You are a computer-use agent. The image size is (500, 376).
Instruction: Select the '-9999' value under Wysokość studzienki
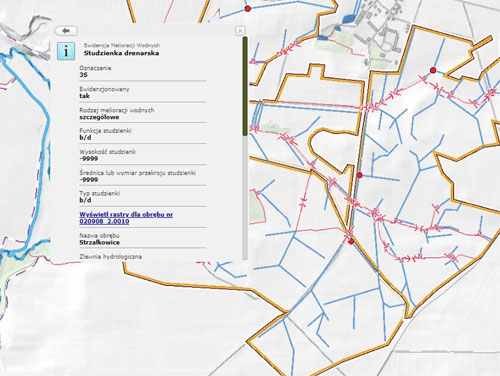(89, 159)
